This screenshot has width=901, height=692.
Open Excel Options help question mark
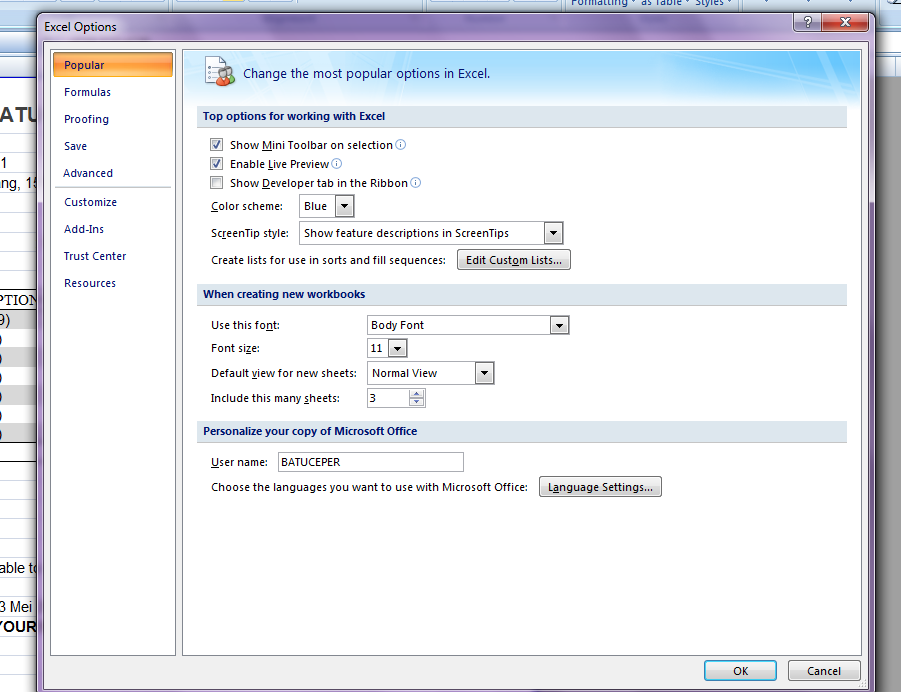pos(807,22)
